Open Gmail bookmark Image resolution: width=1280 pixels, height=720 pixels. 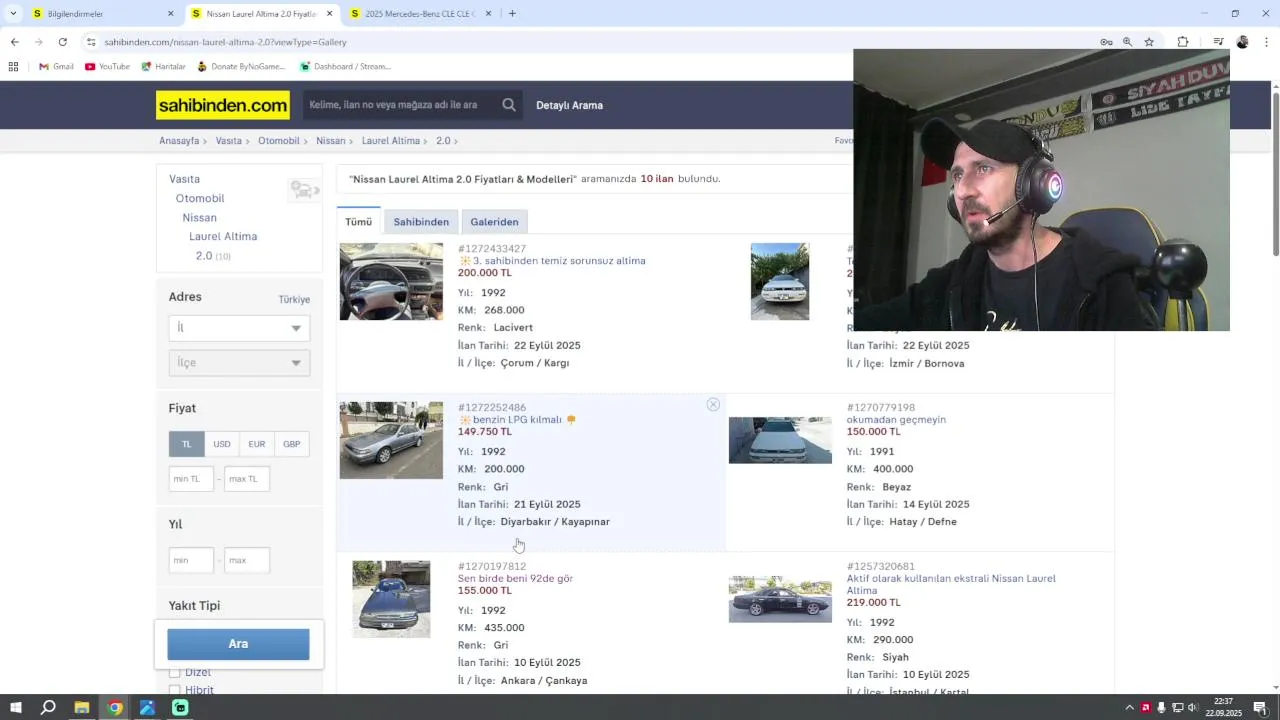click(x=56, y=66)
